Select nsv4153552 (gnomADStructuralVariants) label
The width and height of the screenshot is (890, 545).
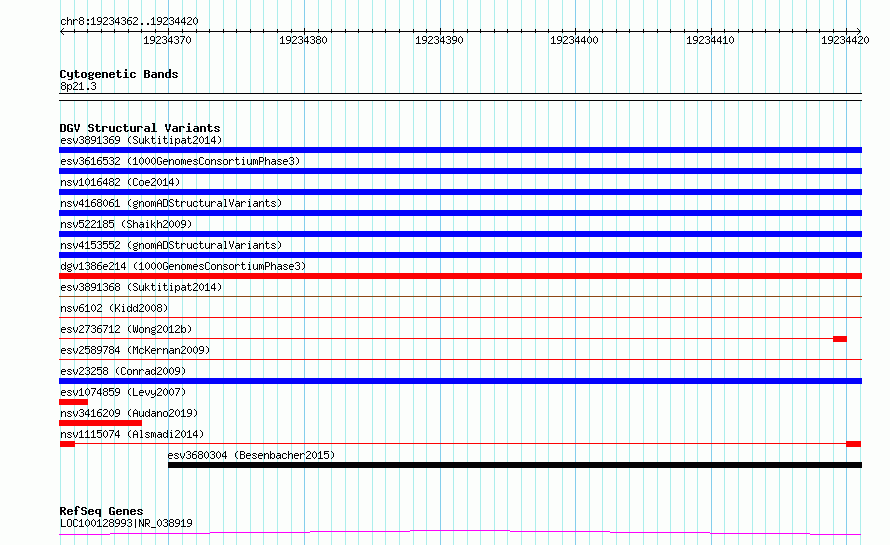tap(171, 245)
